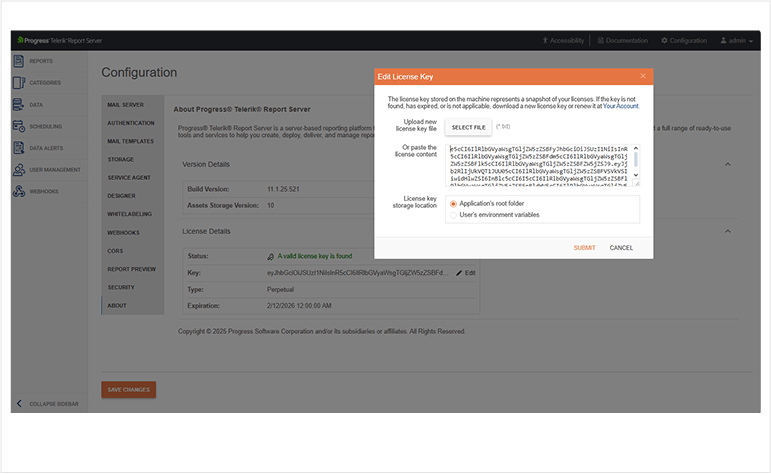Click the admin user icon

point(723,40)
